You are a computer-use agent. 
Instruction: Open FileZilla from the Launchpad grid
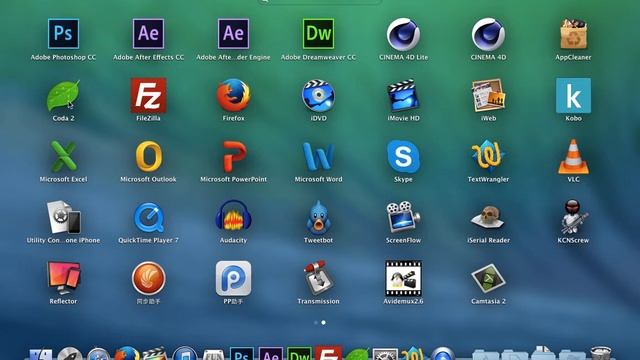pos(148,96)
